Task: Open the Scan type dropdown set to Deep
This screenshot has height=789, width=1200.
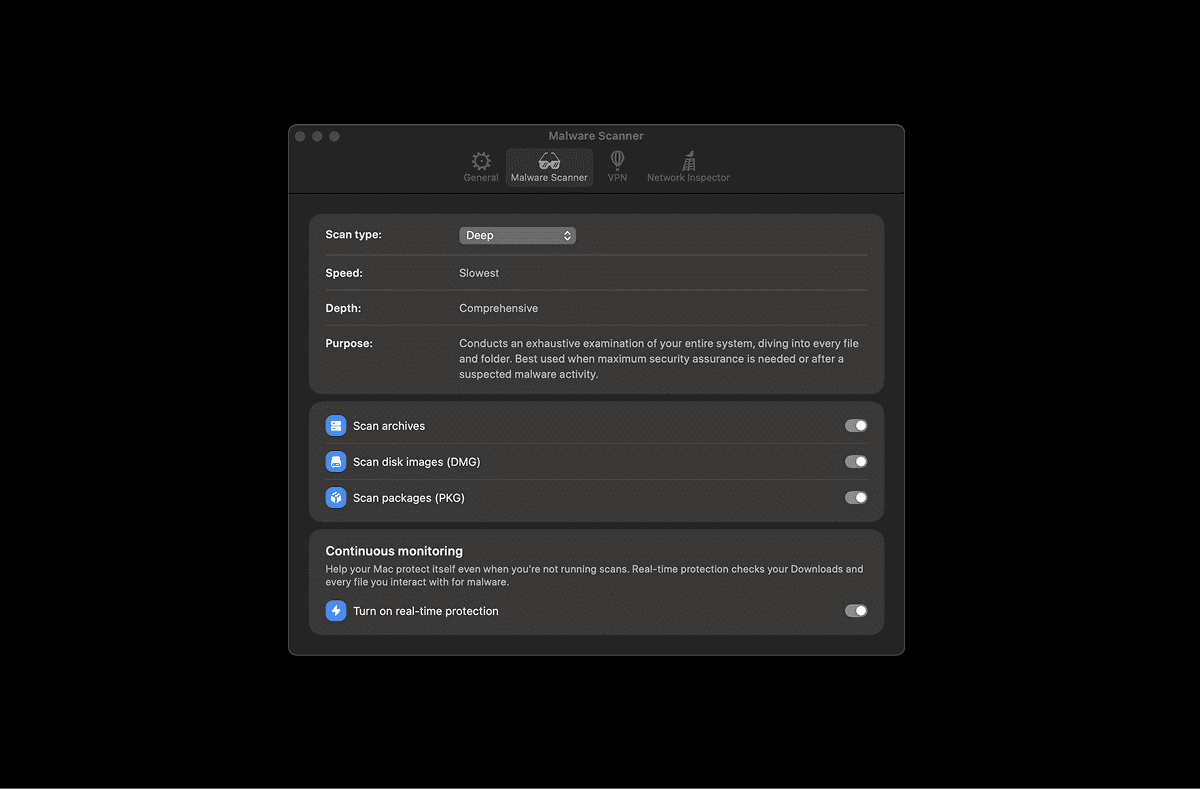Action: tap(517, 236)
